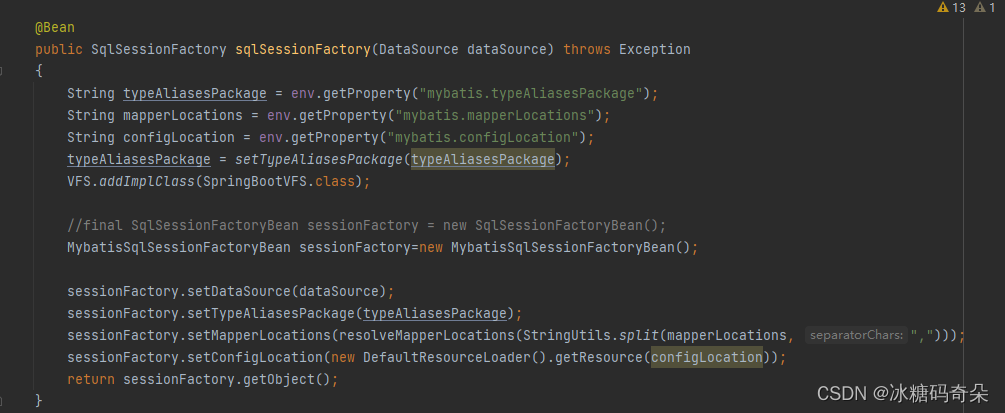Viewport: 1005px width, 413px height.
Task: Click mapperLocations in its String declaration
Action: (183, 115)
